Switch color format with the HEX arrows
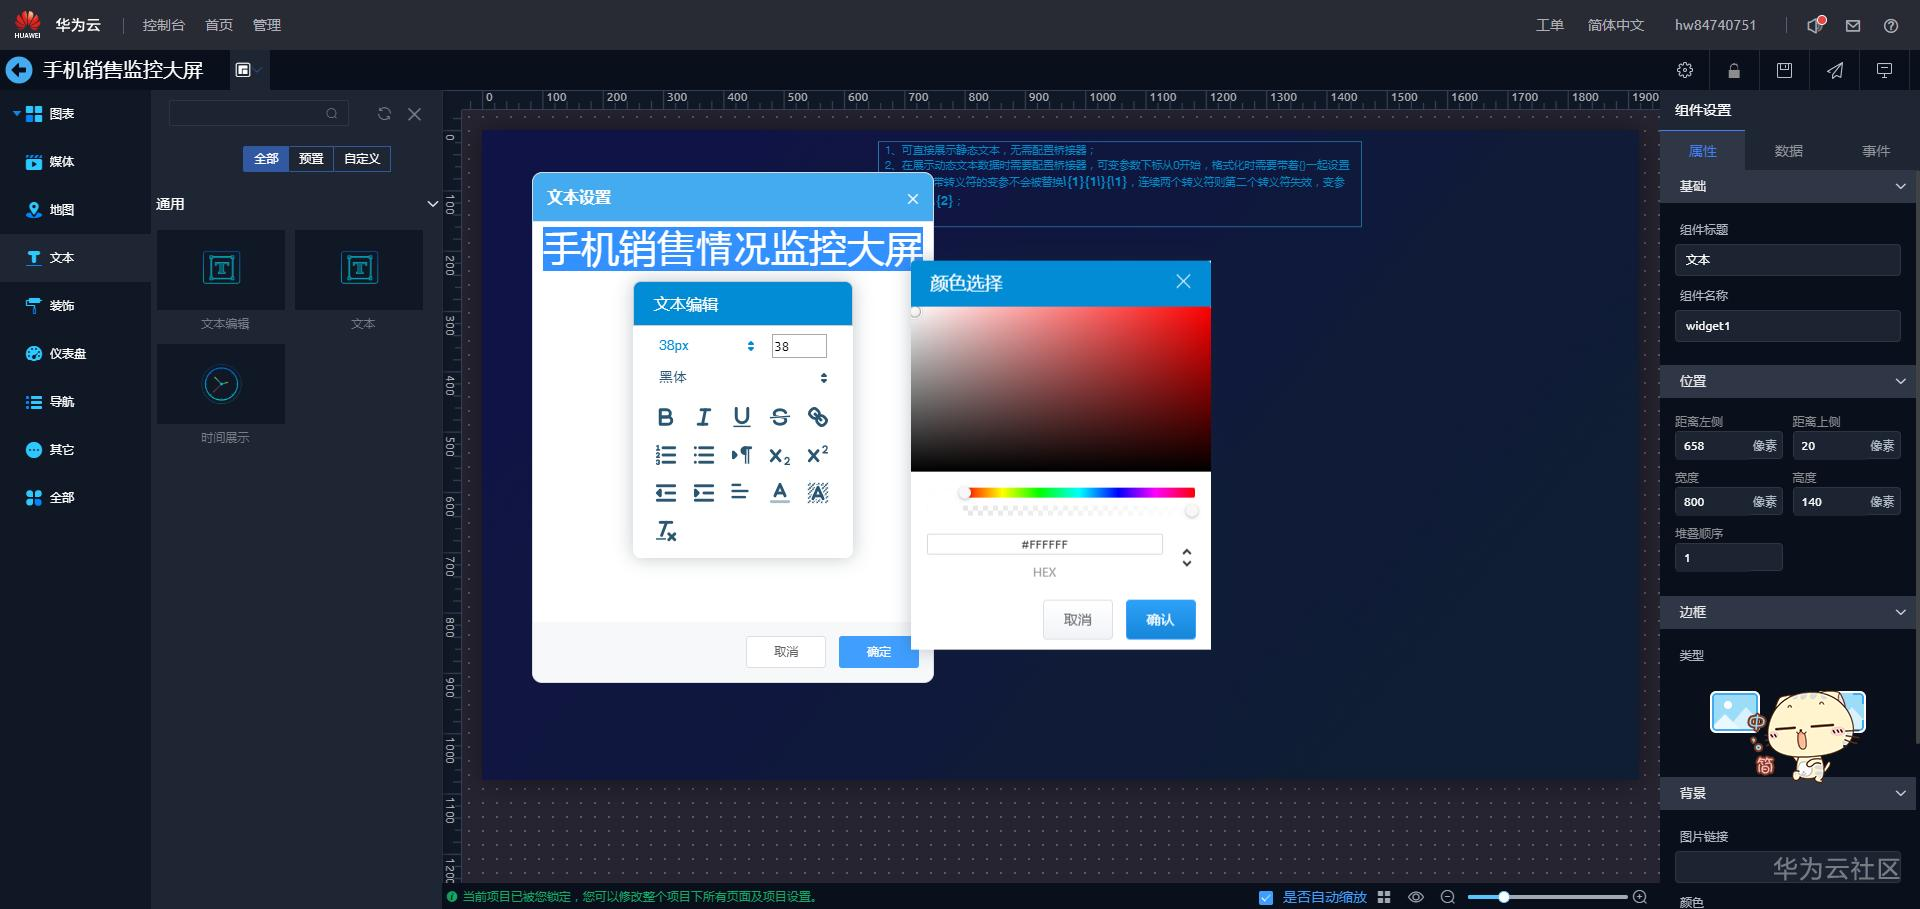This screenshot has height=909, width=1920. 1186,557
